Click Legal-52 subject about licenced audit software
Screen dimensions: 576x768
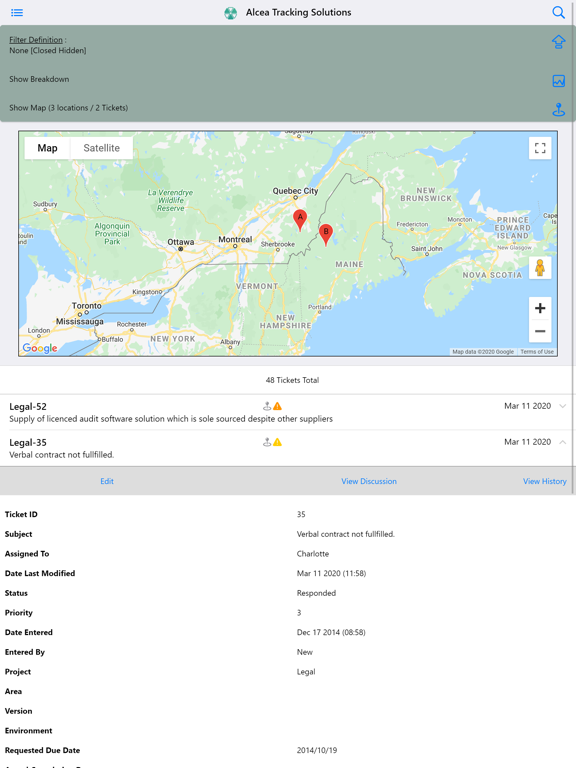171,419
